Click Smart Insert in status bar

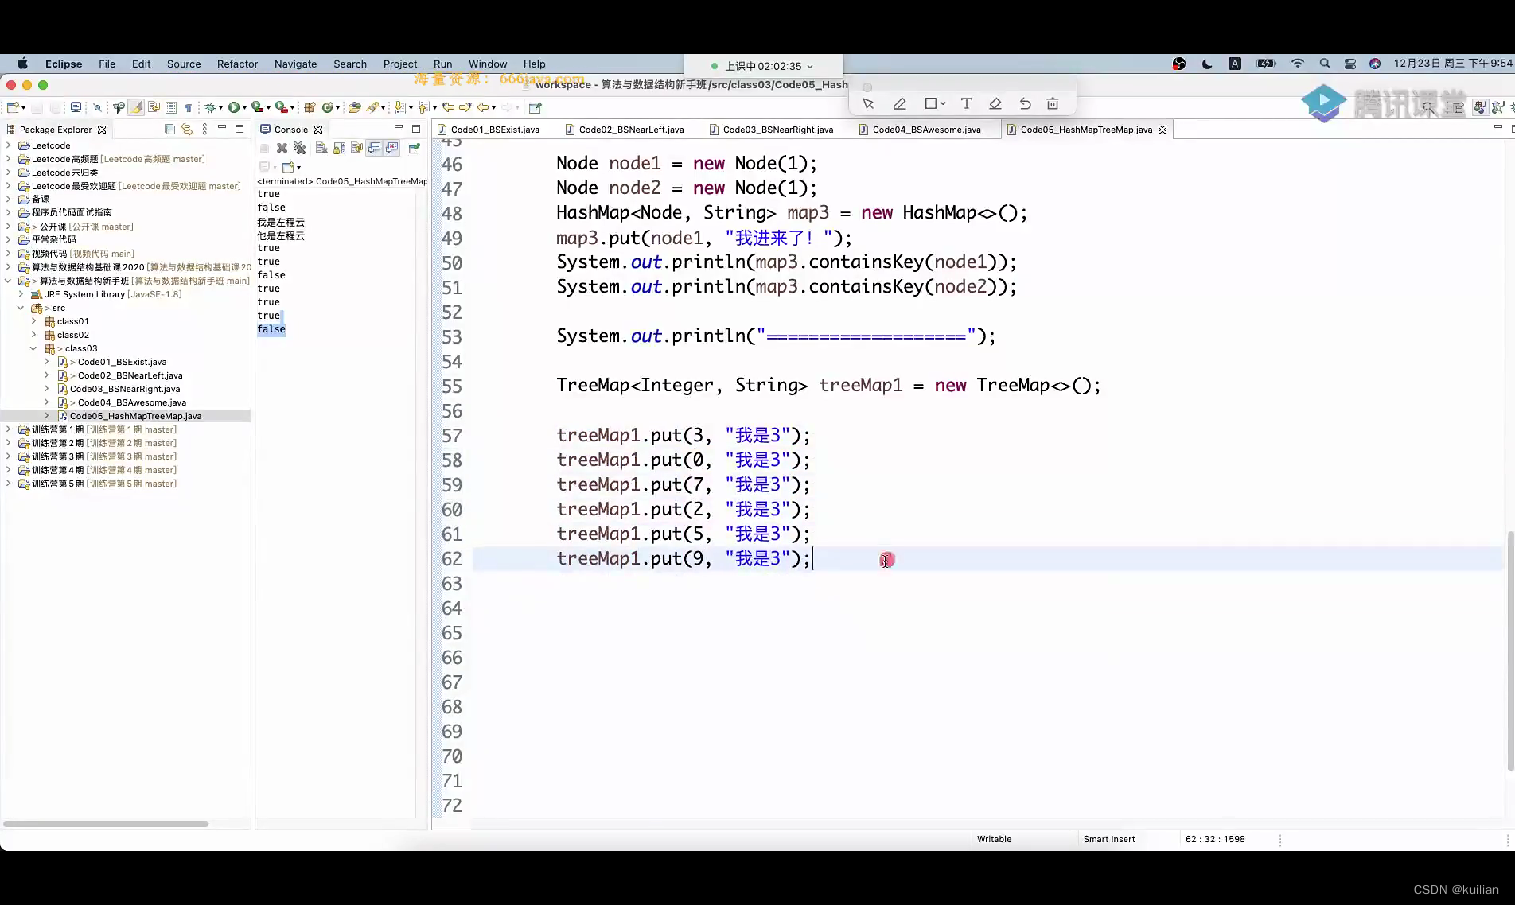pos(1109,839)
